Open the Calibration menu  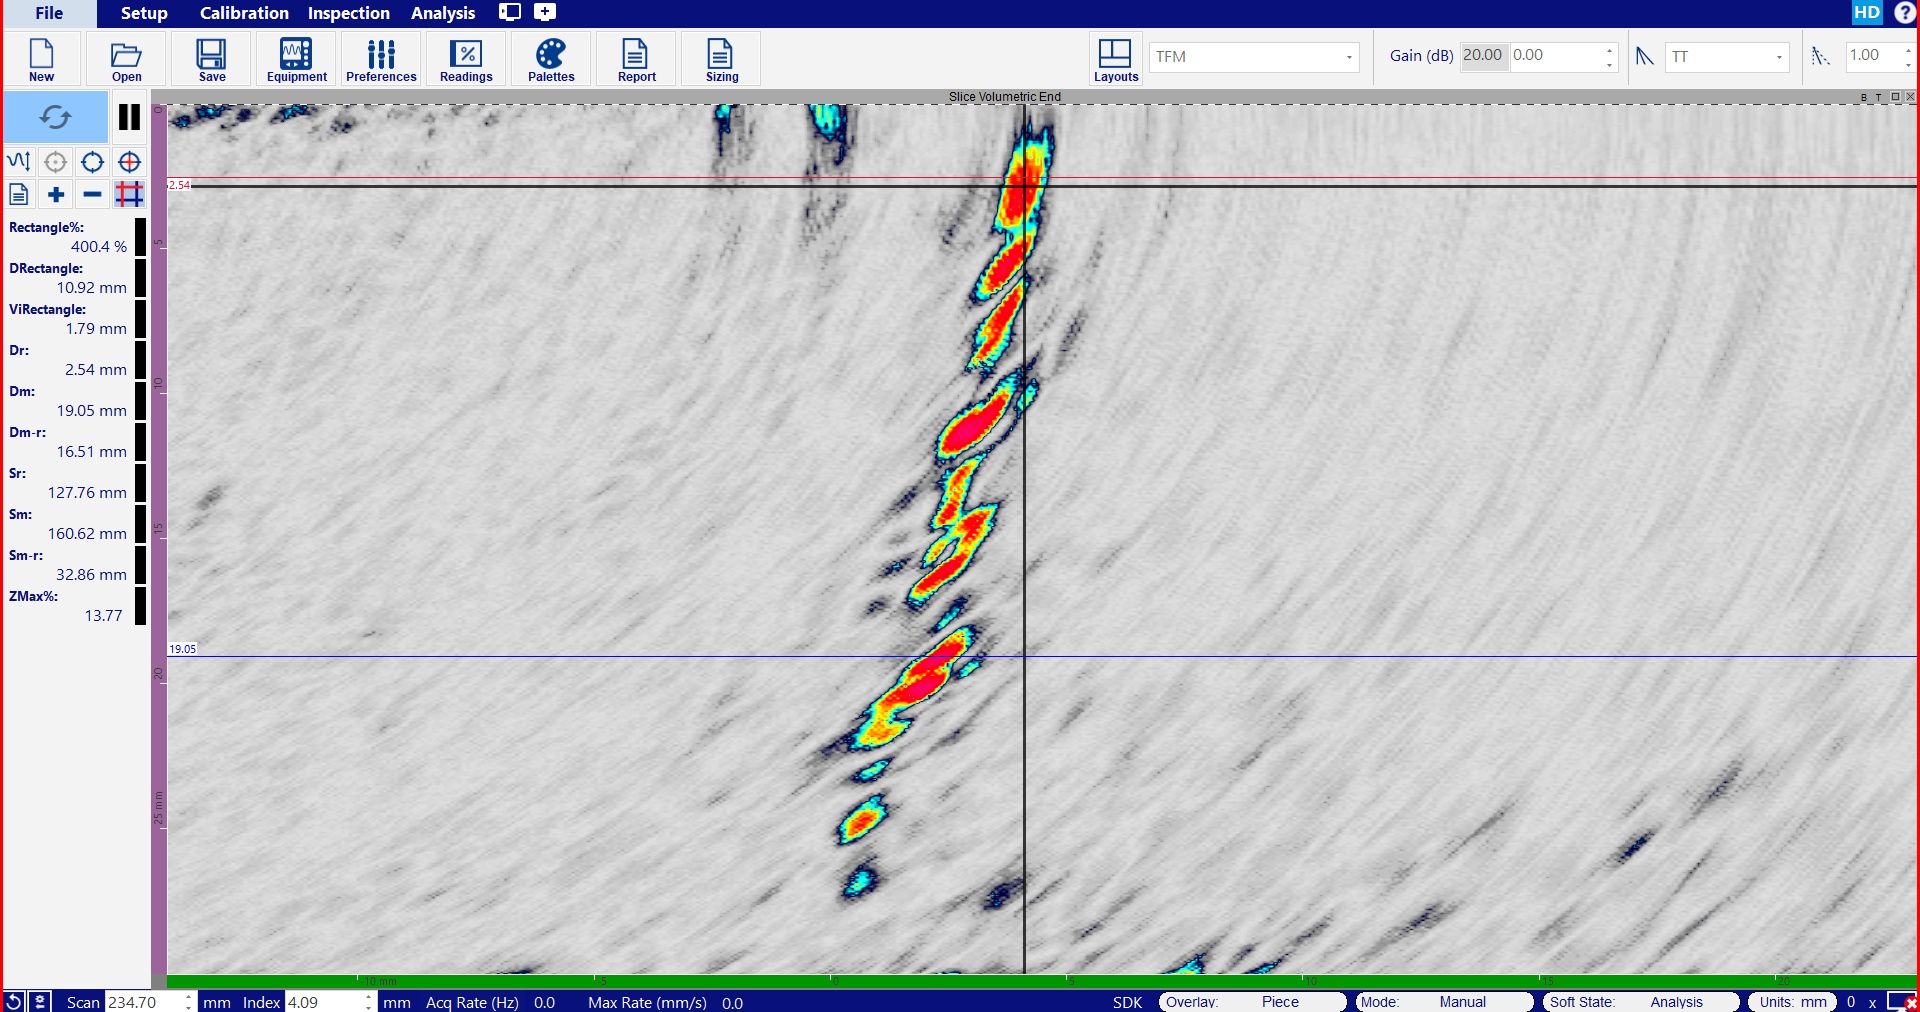click(244, 13)
